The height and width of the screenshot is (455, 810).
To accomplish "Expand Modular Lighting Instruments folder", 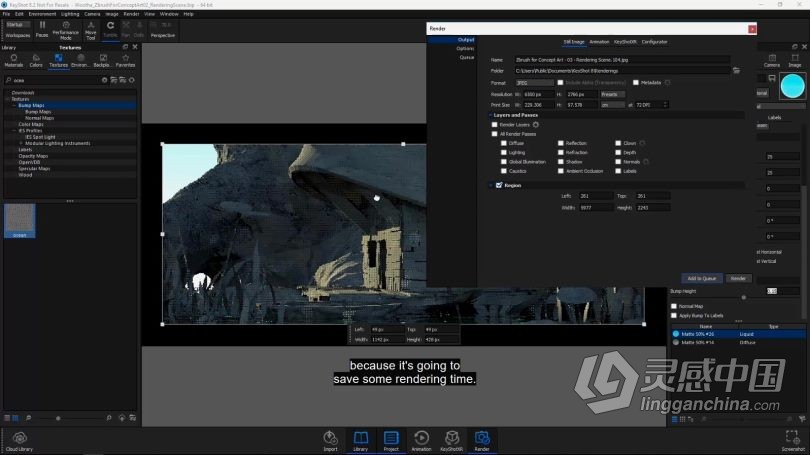I will click(x=21, y=143).
